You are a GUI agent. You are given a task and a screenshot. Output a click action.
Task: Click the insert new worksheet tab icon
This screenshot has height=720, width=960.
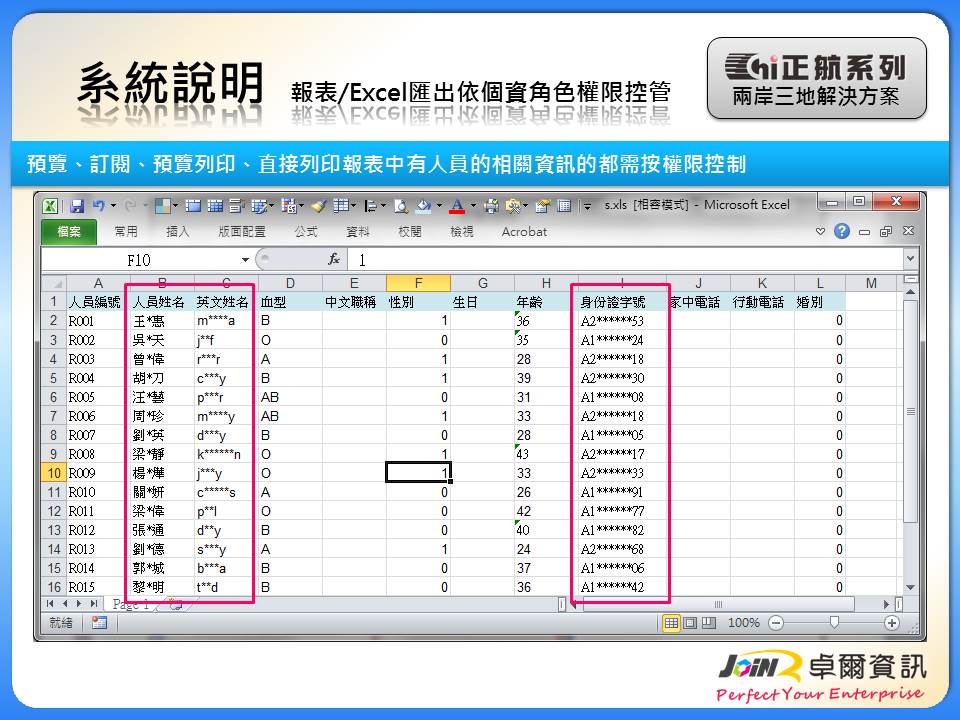(175, 605)
